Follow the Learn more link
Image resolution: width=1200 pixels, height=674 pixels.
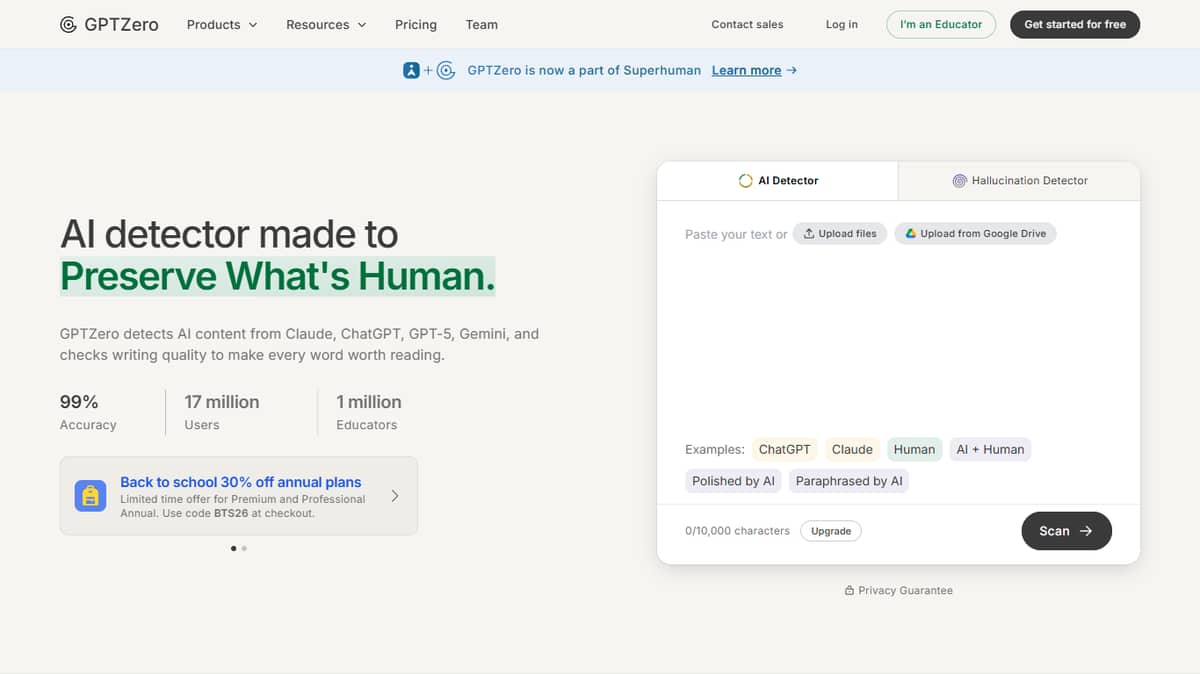[746, 71]
